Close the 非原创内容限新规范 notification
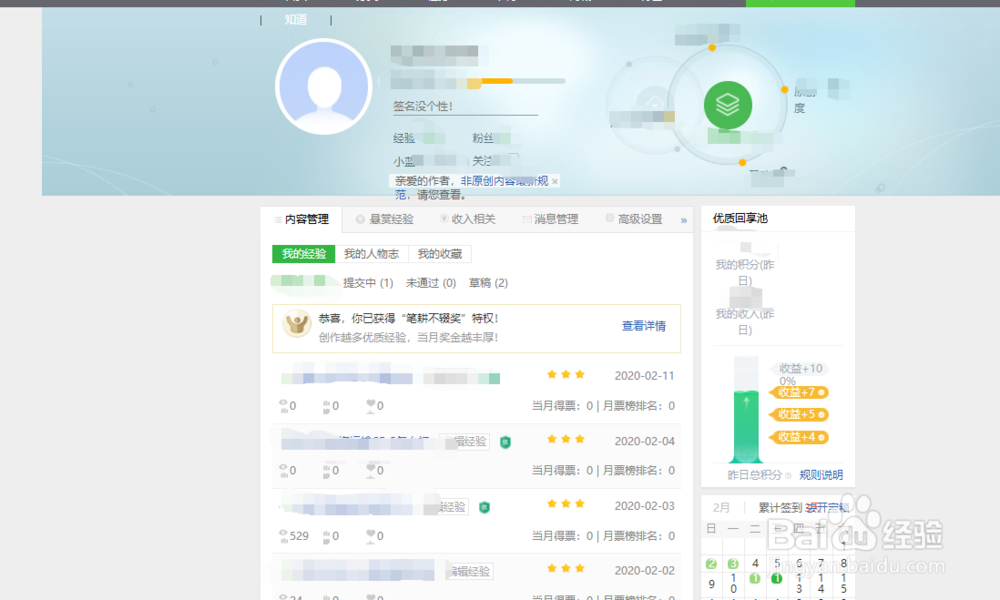Image resolution: width=1000 pixels, height=600 pixels. (x=556, y=181)
